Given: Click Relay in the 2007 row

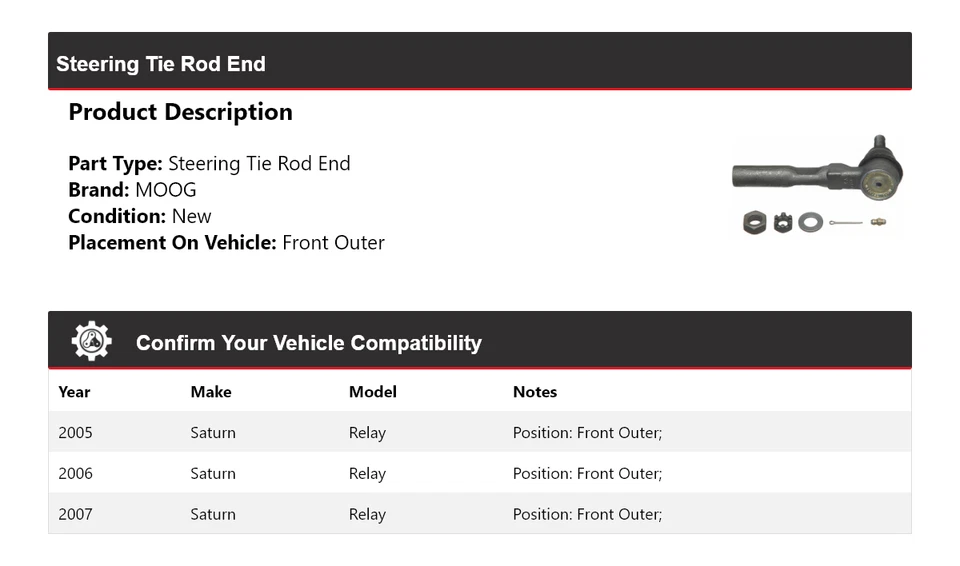Looking at the screenshot, I should coord(367,514).
